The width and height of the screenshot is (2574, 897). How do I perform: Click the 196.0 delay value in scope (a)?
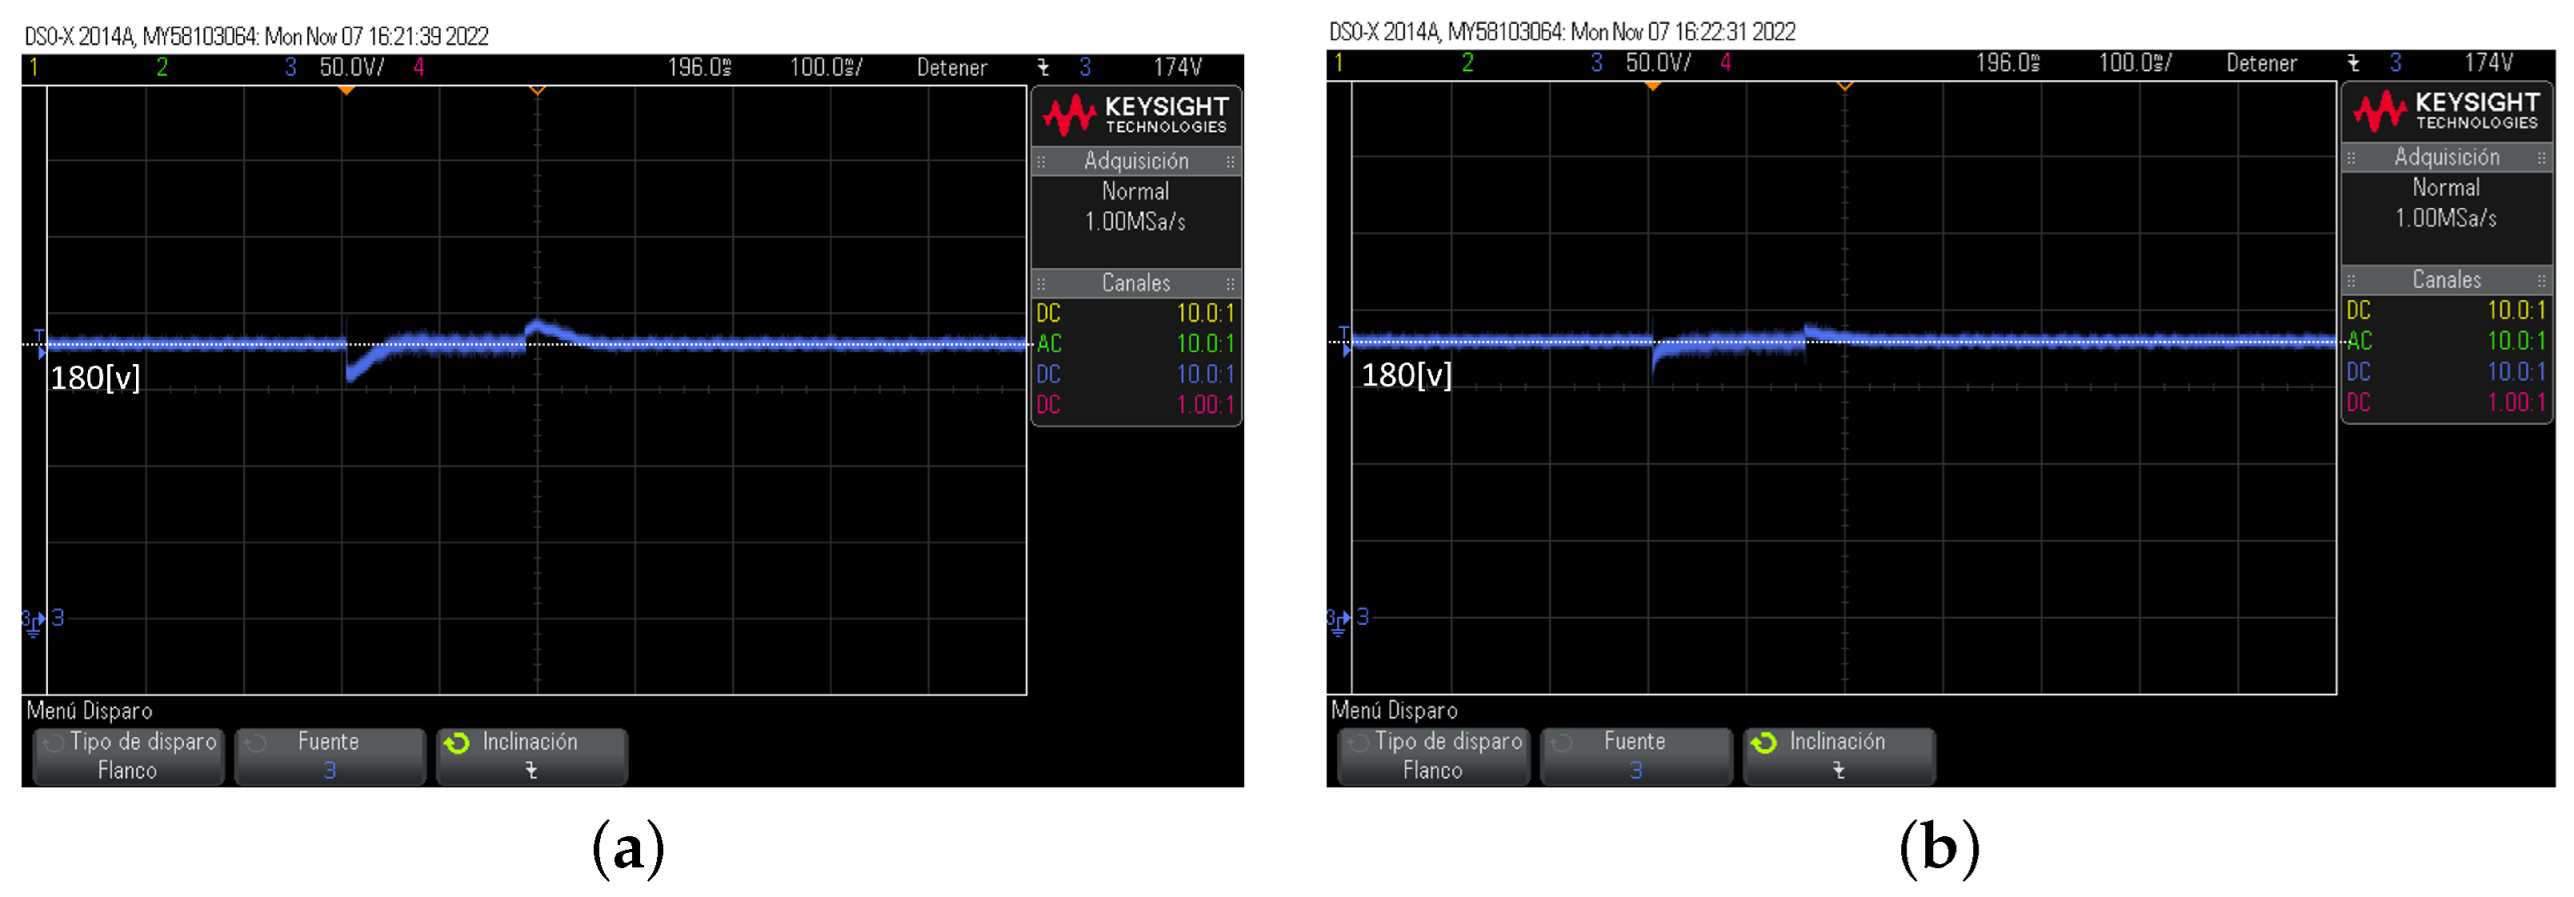click(700, 68)
